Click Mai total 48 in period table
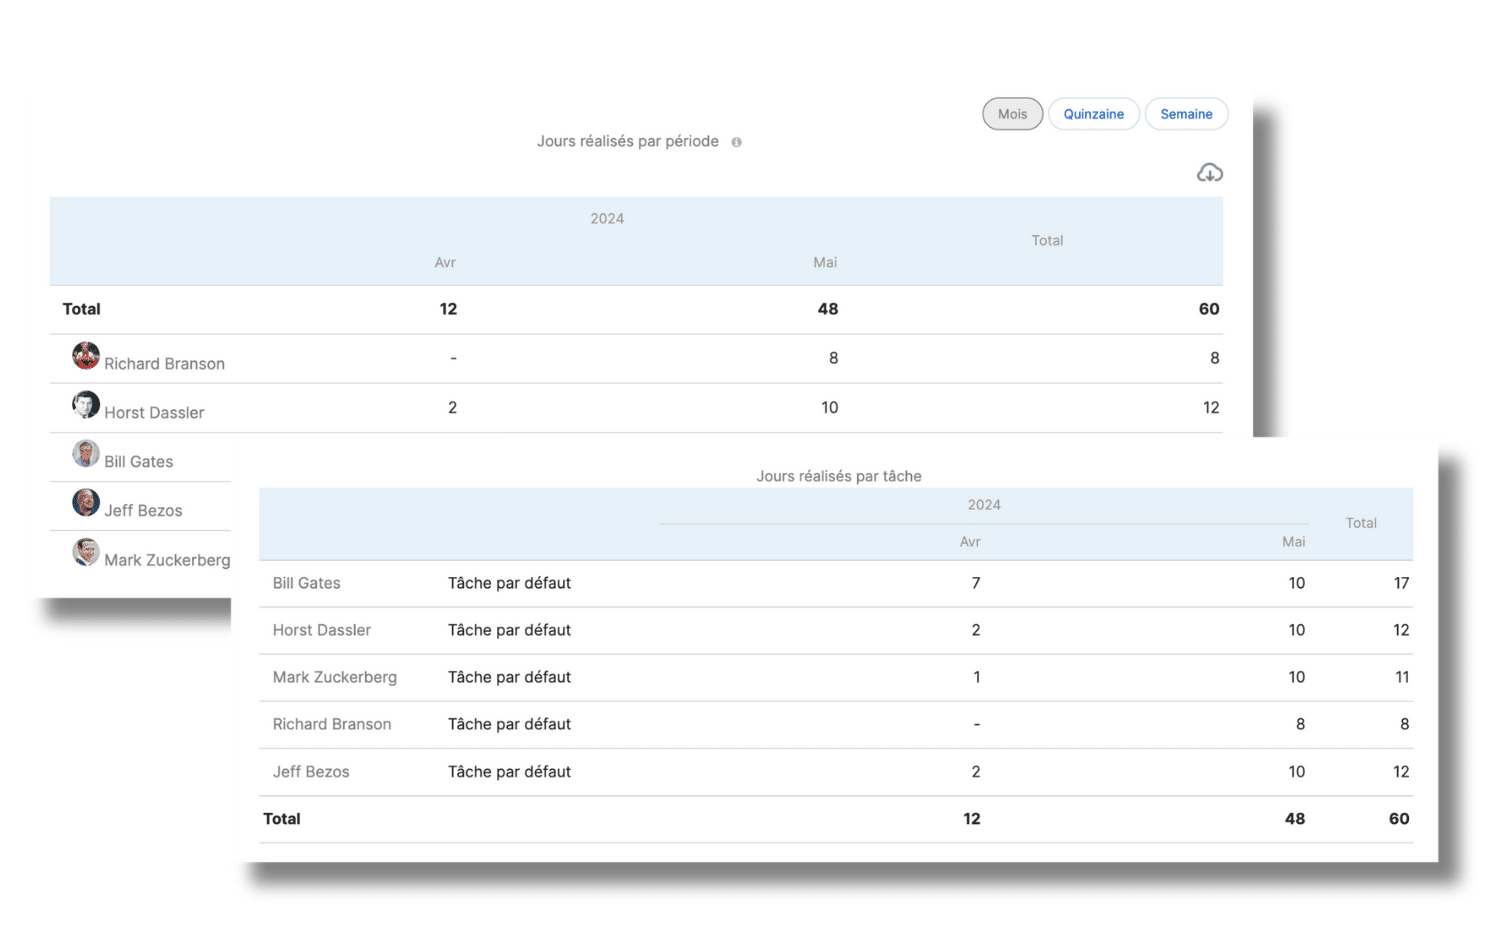 pos(828,309)
